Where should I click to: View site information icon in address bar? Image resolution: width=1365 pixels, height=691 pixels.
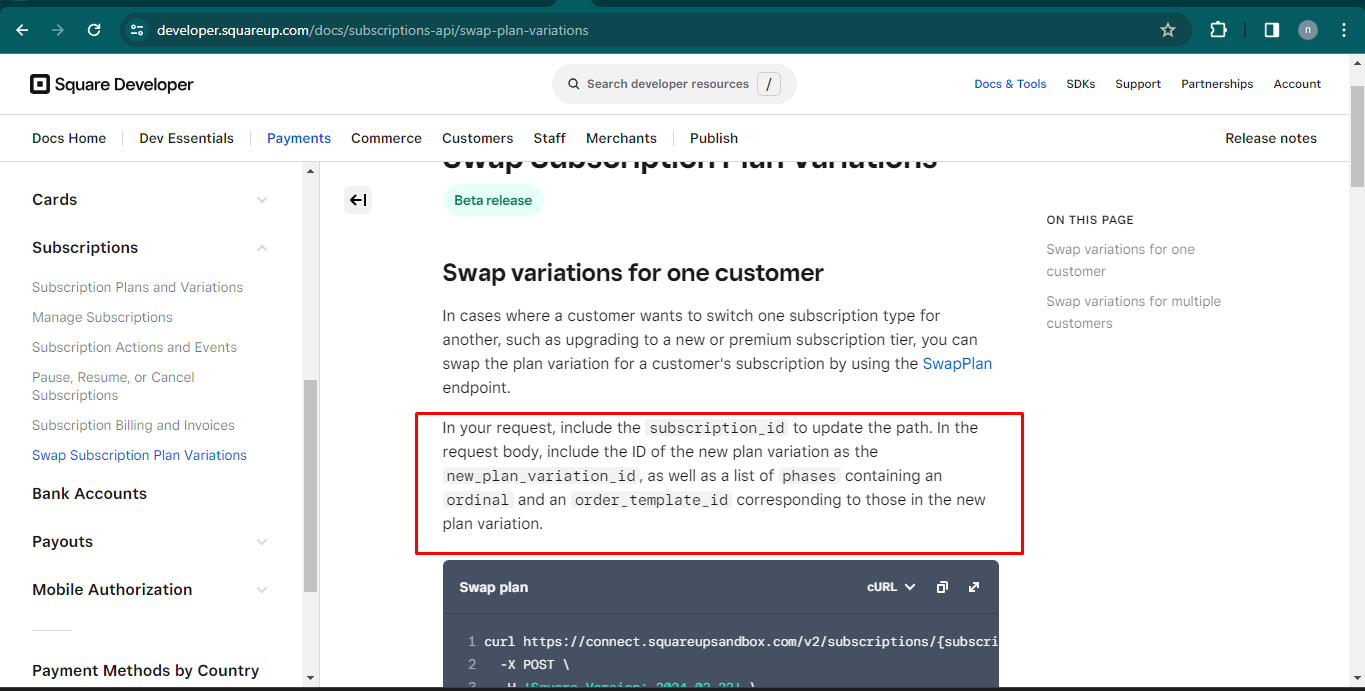[138, 30]
